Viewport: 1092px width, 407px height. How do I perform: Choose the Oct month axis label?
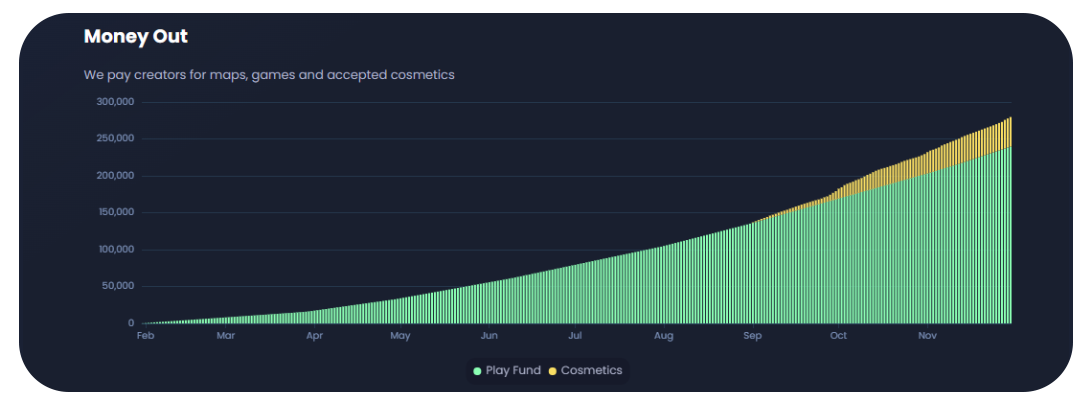point(838,336)
